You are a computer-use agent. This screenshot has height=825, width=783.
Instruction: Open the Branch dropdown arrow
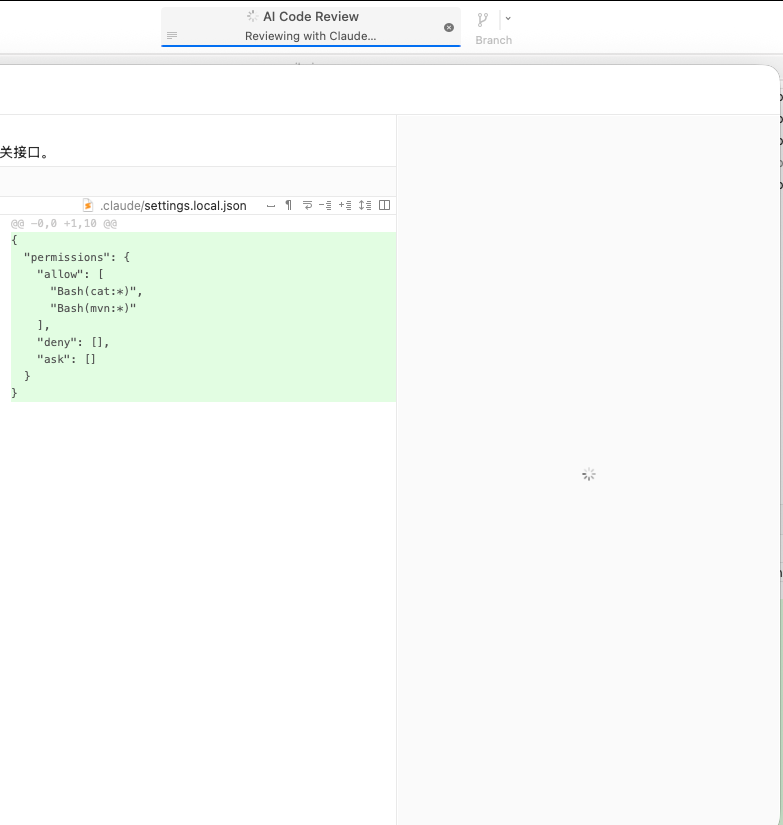[x=508, y=18]
